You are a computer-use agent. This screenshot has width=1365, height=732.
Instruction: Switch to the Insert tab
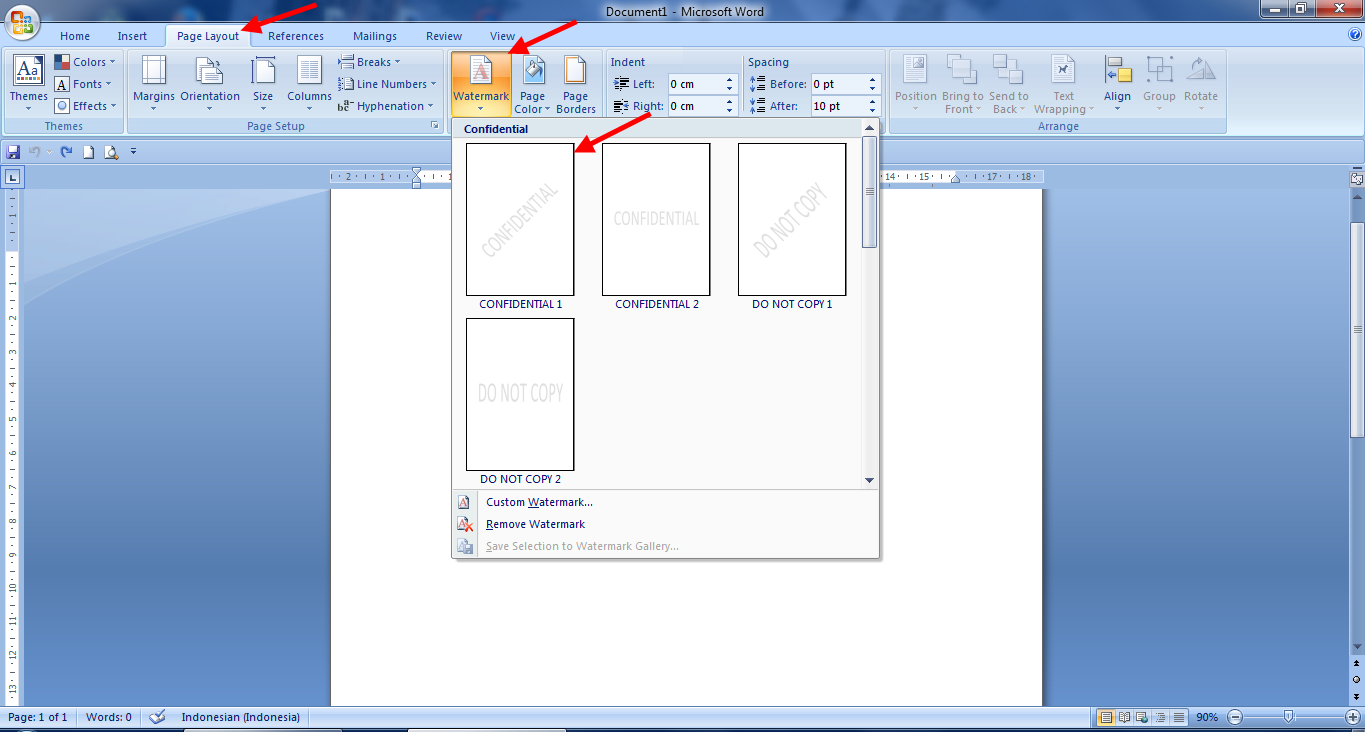click(132, 36)
